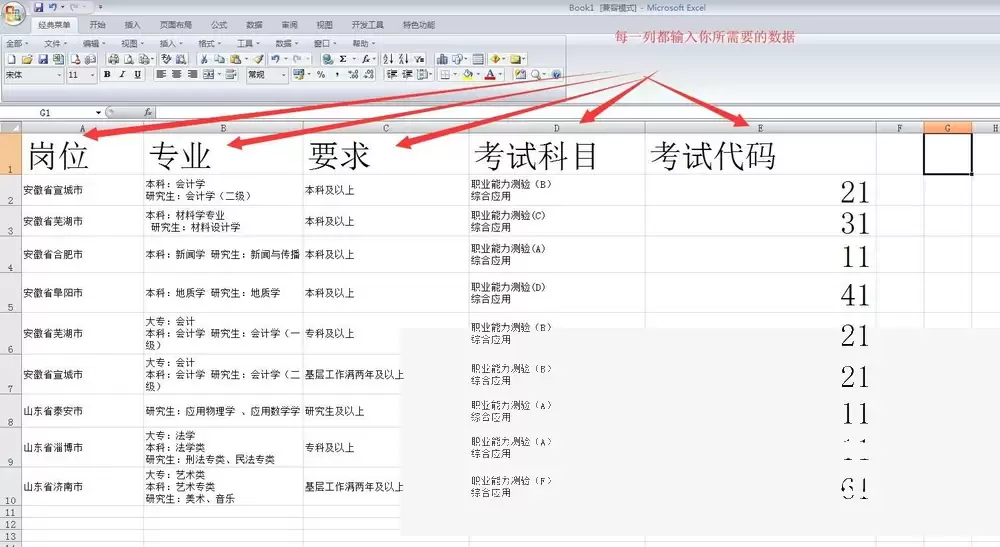
Task: Switch to the 页面布局 ribbon tab
Action: pyautogui.click(x=175, y=25)
